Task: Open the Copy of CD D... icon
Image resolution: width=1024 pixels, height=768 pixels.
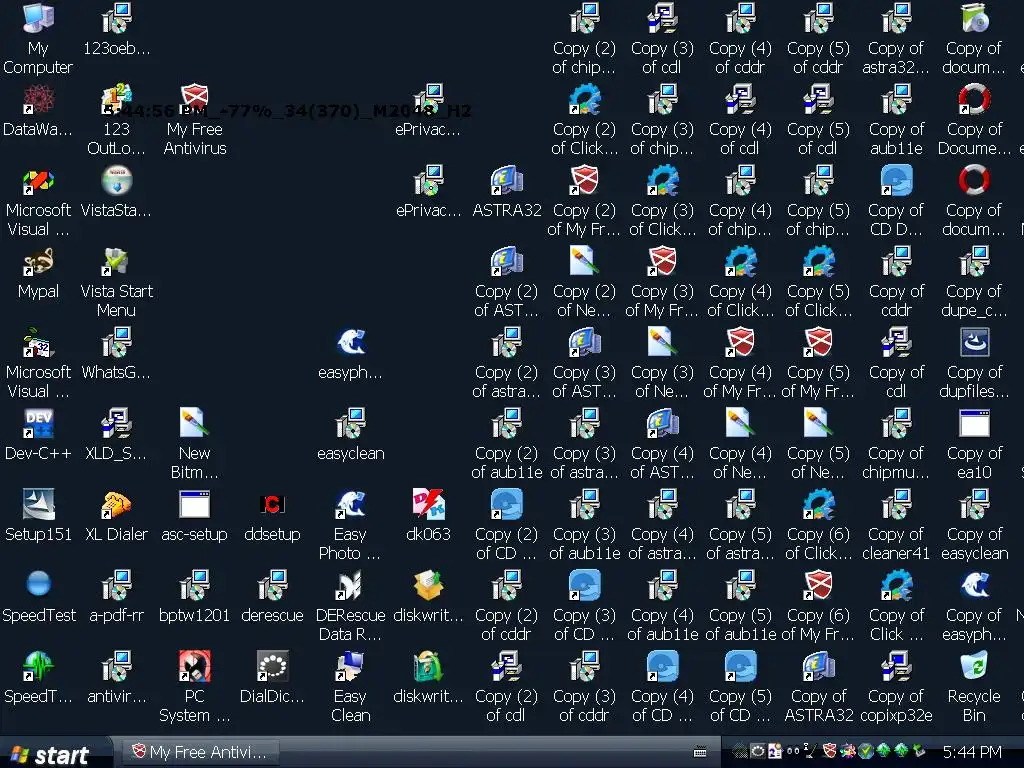Action: 896,180
